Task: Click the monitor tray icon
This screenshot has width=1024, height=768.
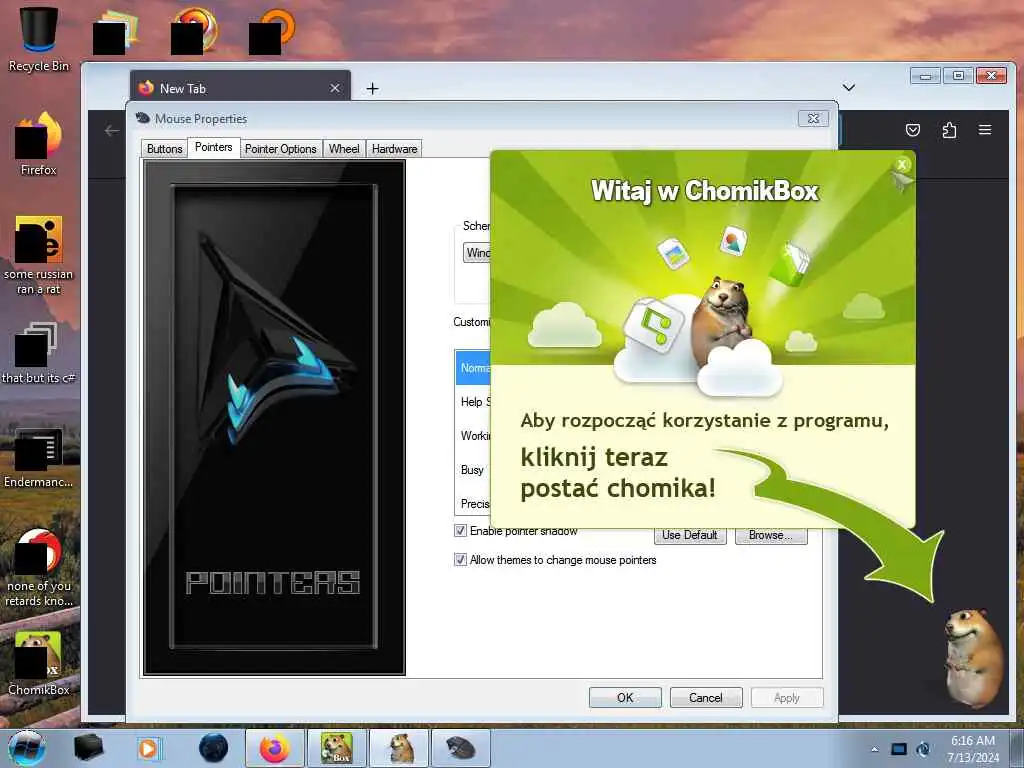Action: click(x=899, y=749)
